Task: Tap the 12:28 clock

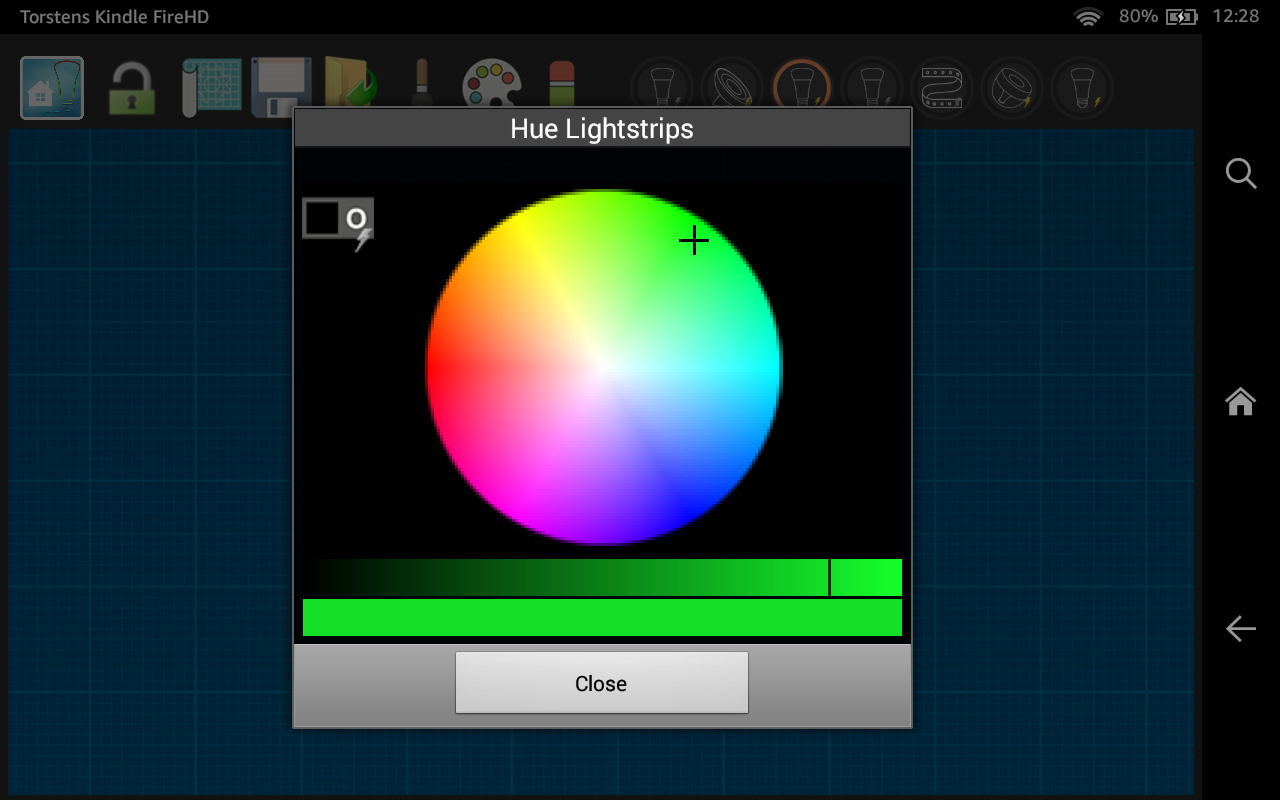Action: pos(1236,16)
